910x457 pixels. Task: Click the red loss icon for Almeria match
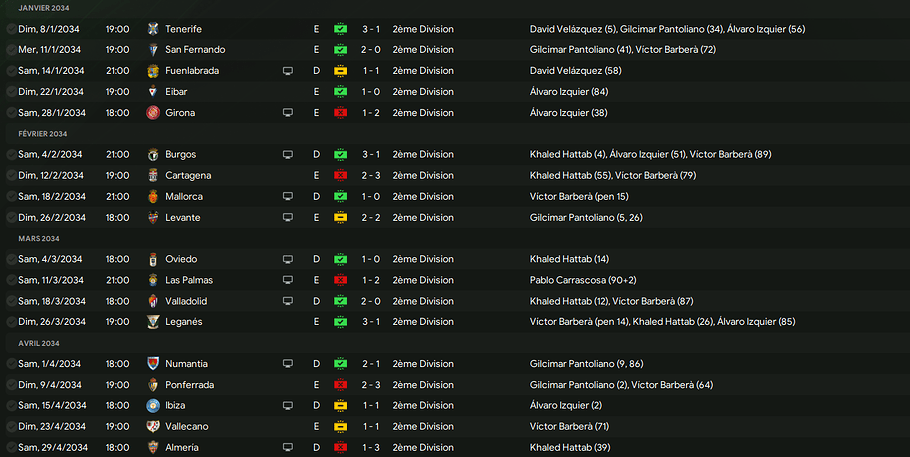point(340,448)
